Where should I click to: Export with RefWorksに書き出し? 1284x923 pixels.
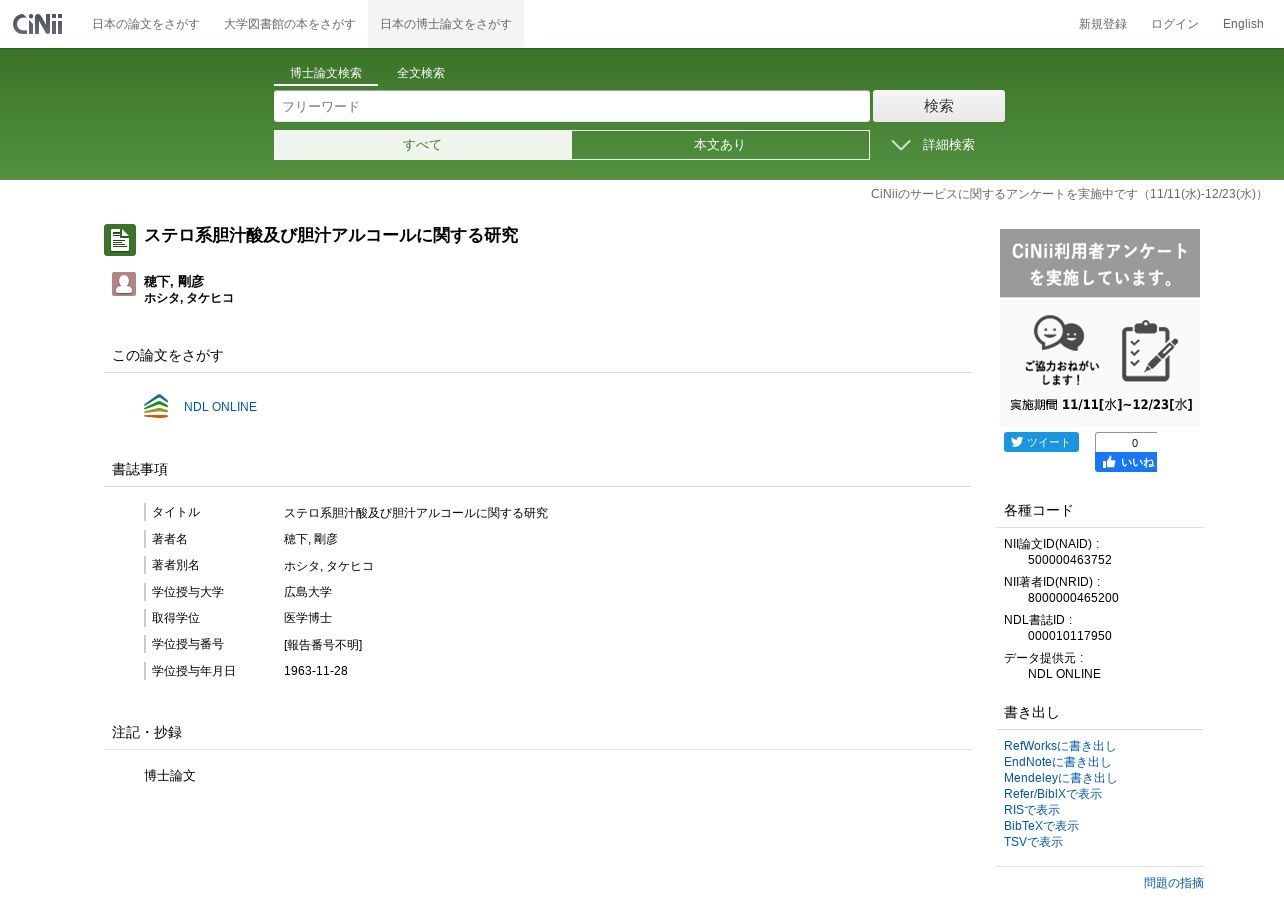point(1060,746)
